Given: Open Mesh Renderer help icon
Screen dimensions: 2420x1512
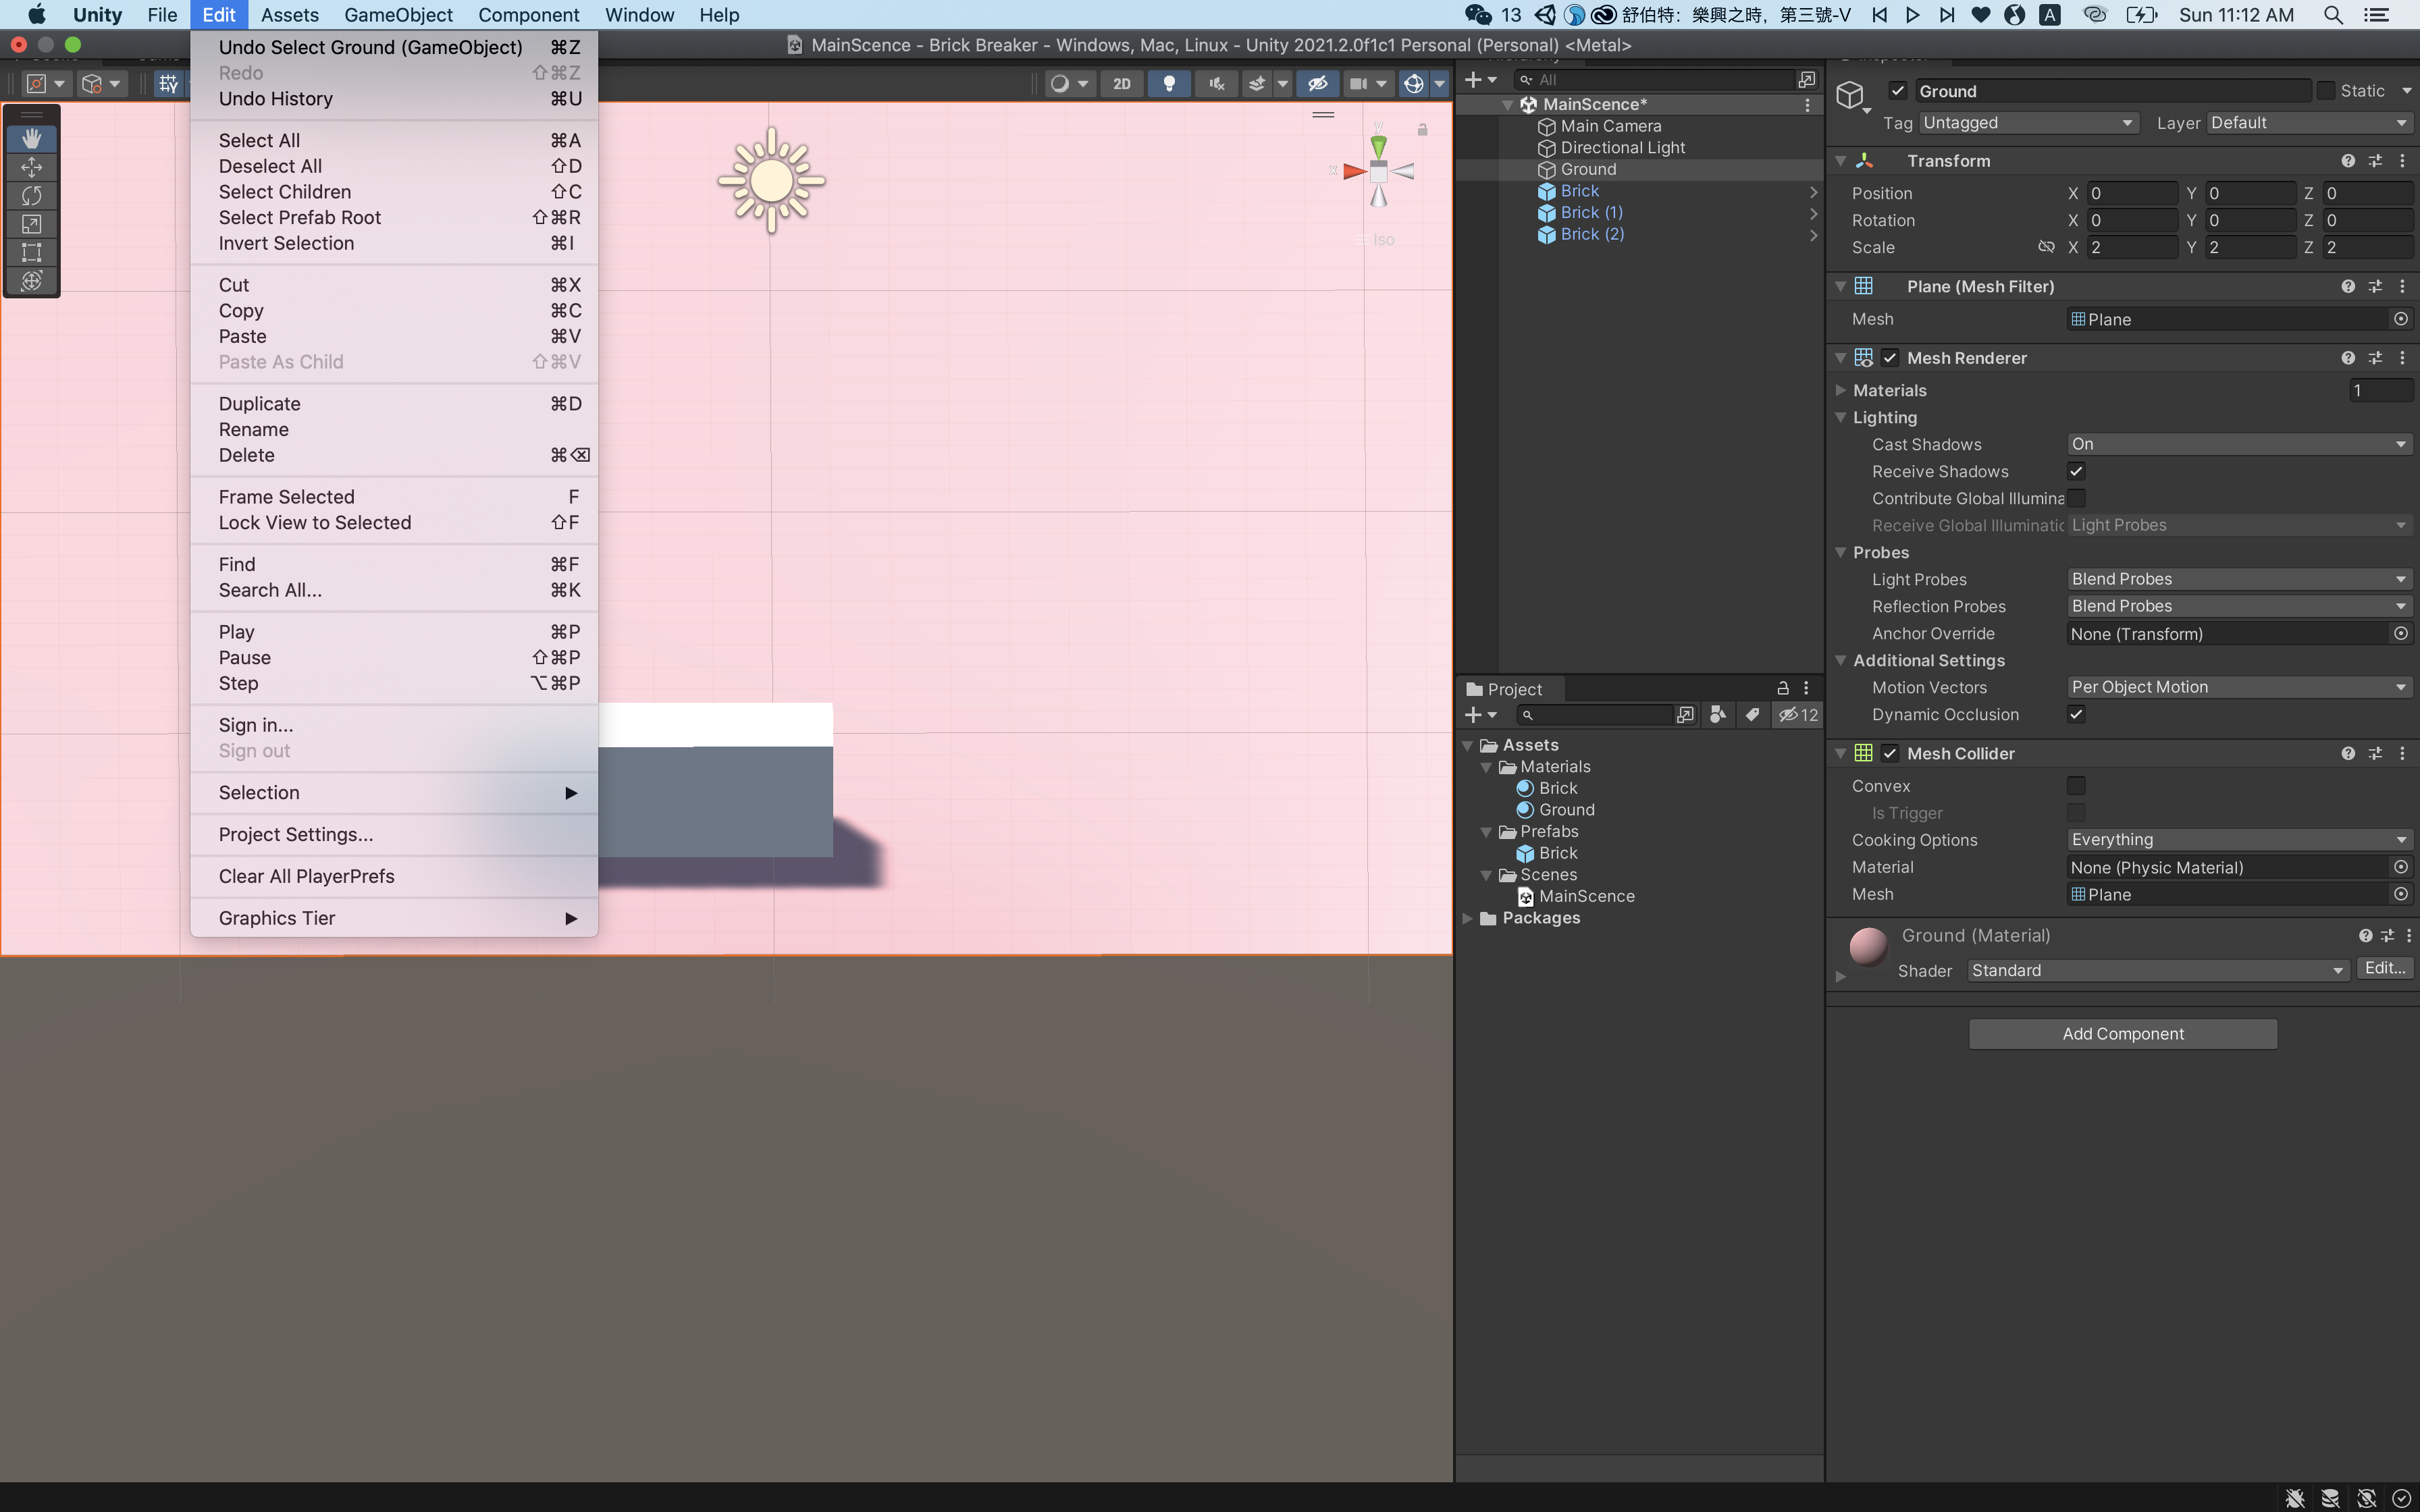Looking at the screenshot, I should [2347, 358].
